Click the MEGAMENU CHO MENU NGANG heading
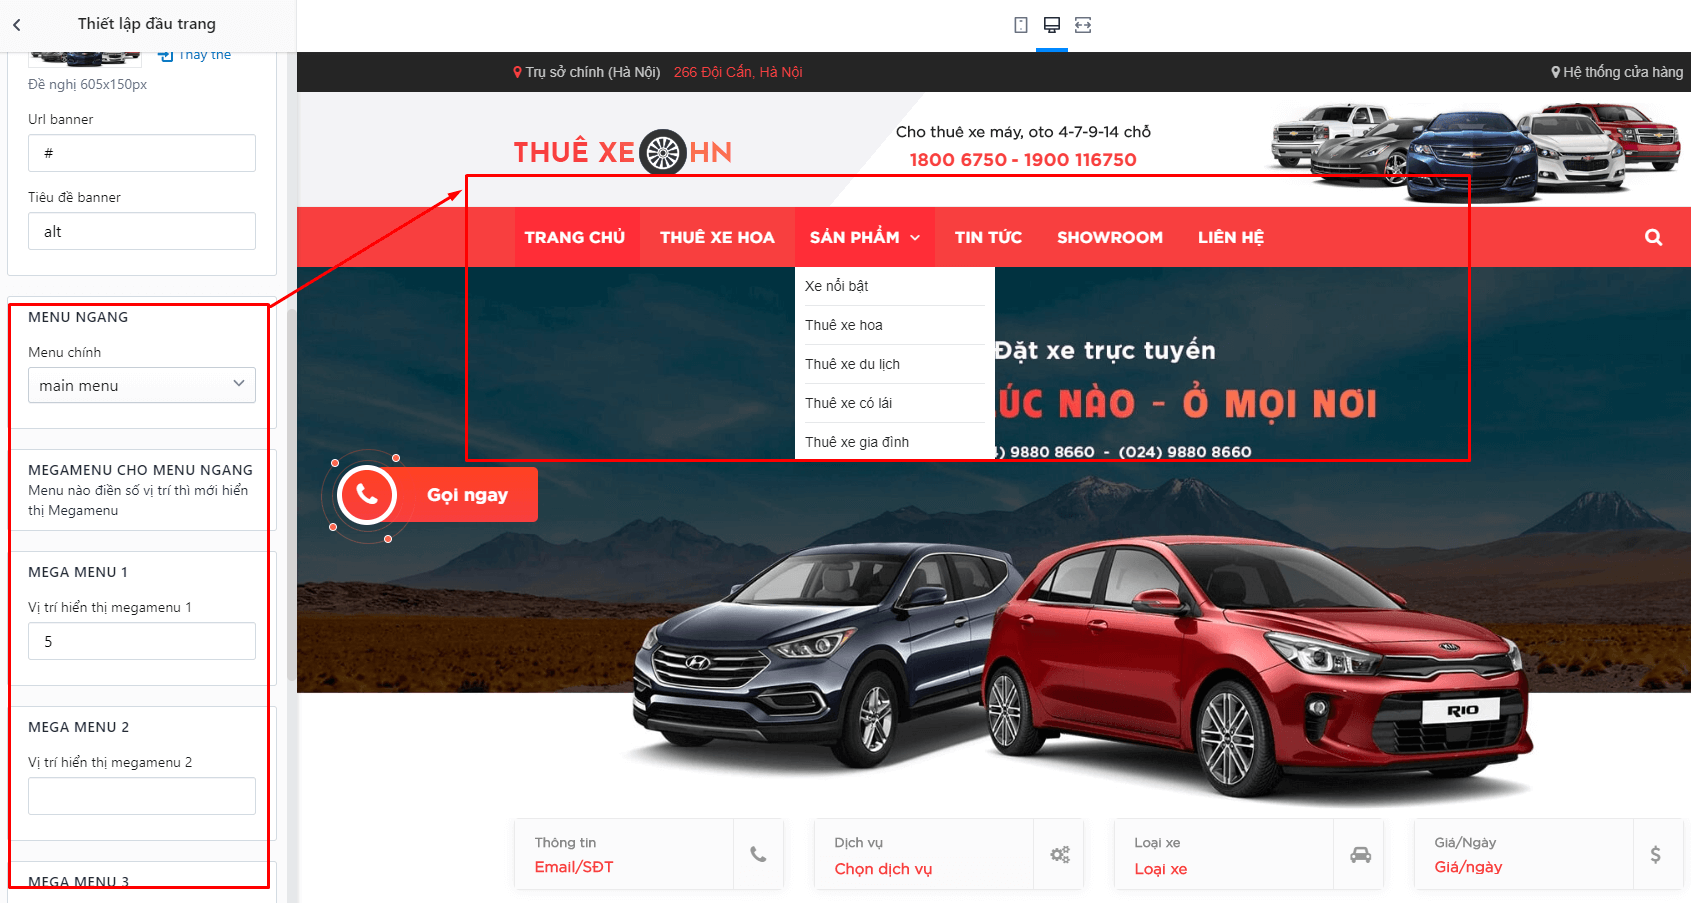 tap(140, 470)
